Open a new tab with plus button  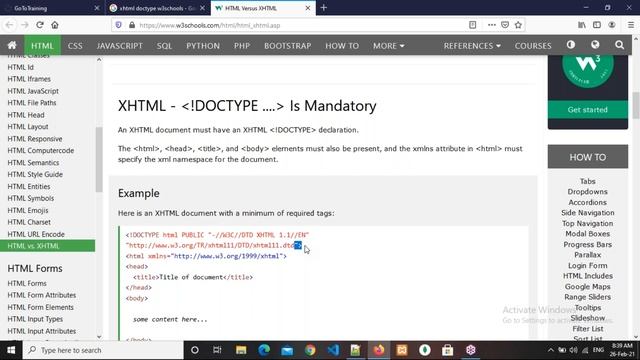pos(324,8)
